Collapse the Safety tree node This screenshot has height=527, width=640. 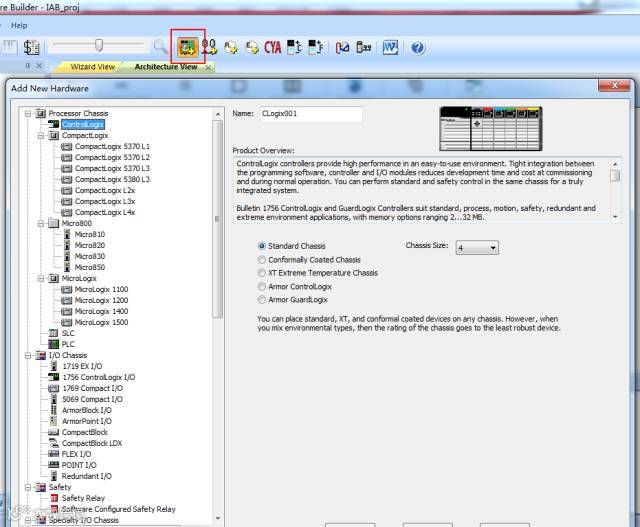pyautogui.click(x=28, y=487)
